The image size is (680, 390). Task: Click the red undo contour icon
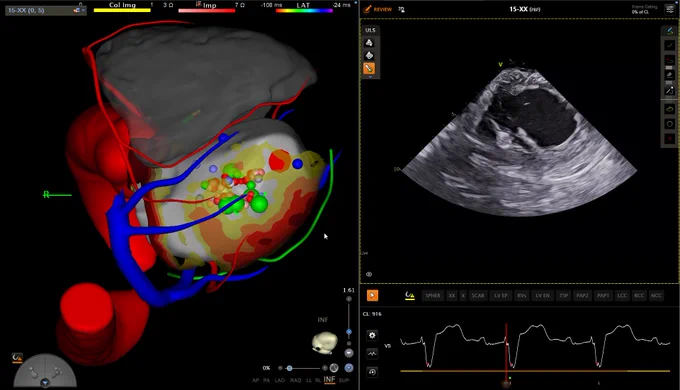click(669, 60)
